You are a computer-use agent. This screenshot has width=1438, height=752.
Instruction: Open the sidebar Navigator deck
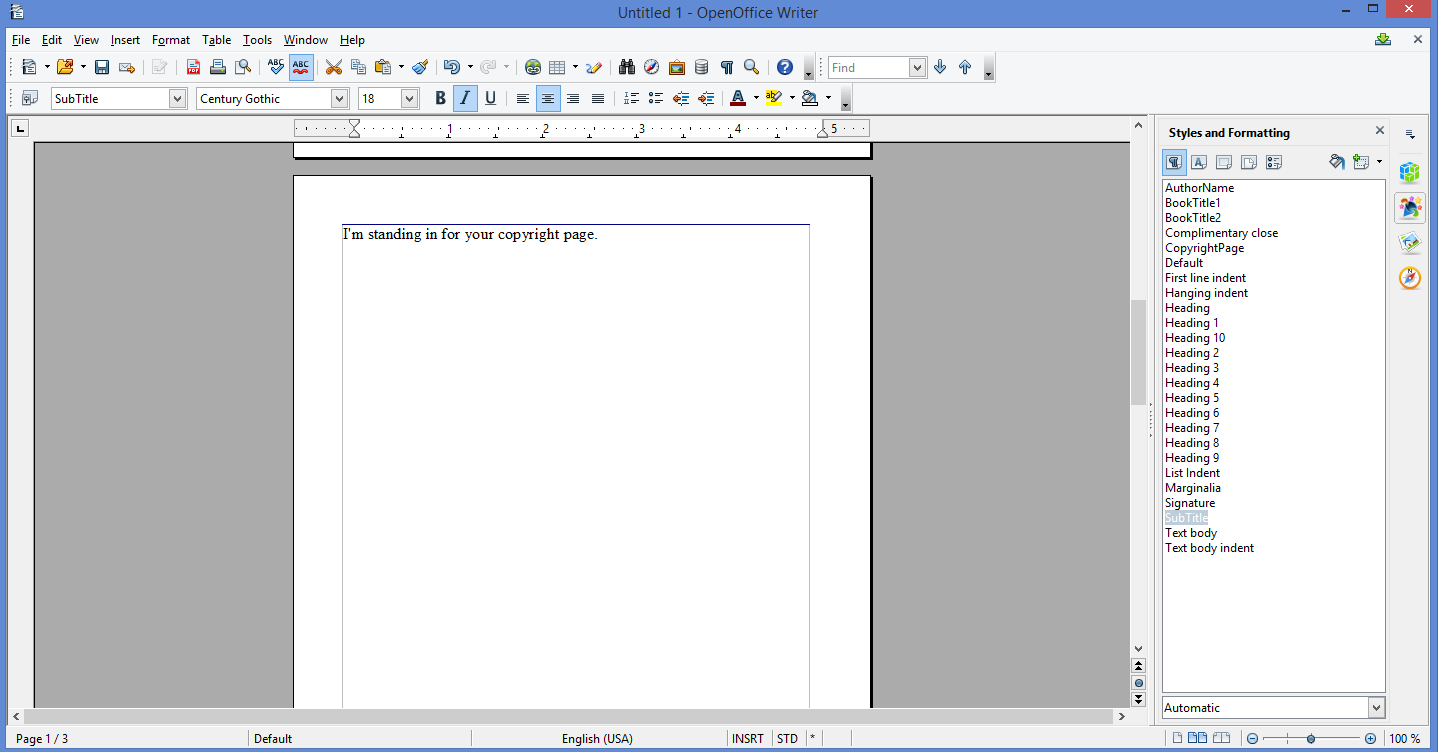1410,278
